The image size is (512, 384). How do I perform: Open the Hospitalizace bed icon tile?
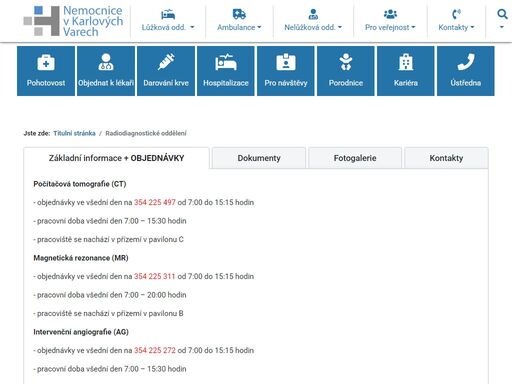point(226,71)
